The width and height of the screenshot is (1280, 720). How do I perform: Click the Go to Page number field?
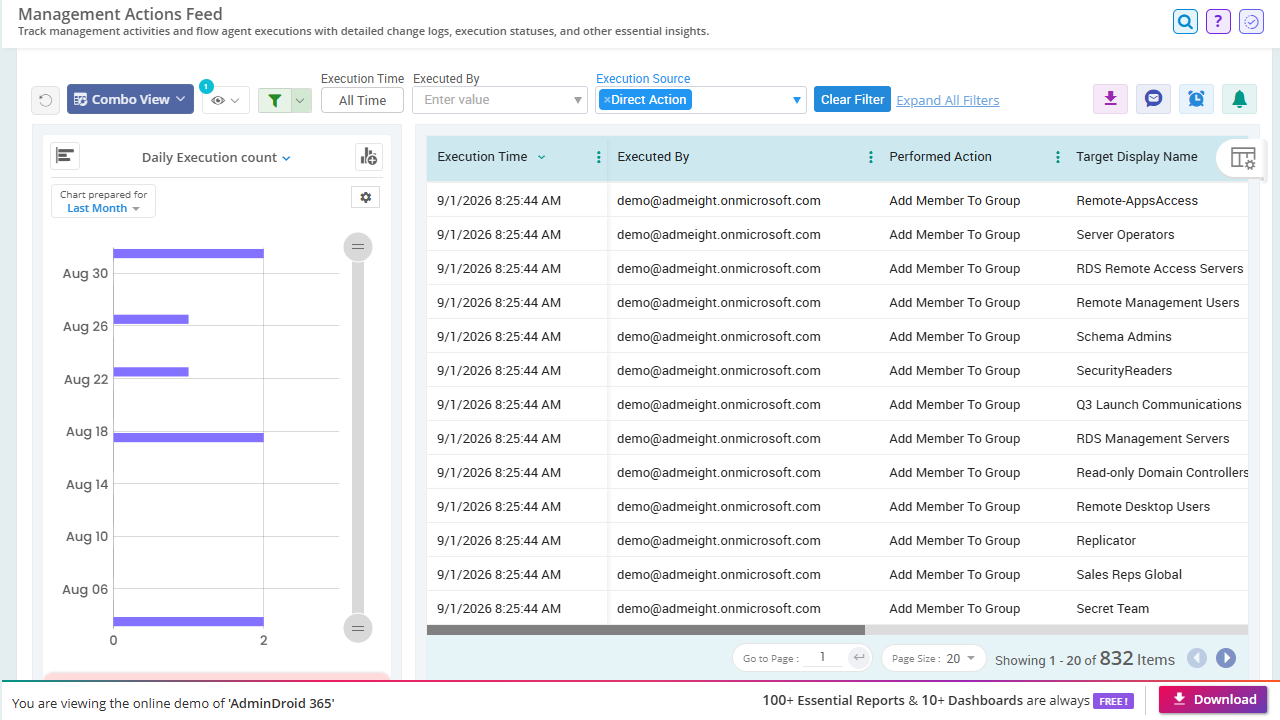823,657
